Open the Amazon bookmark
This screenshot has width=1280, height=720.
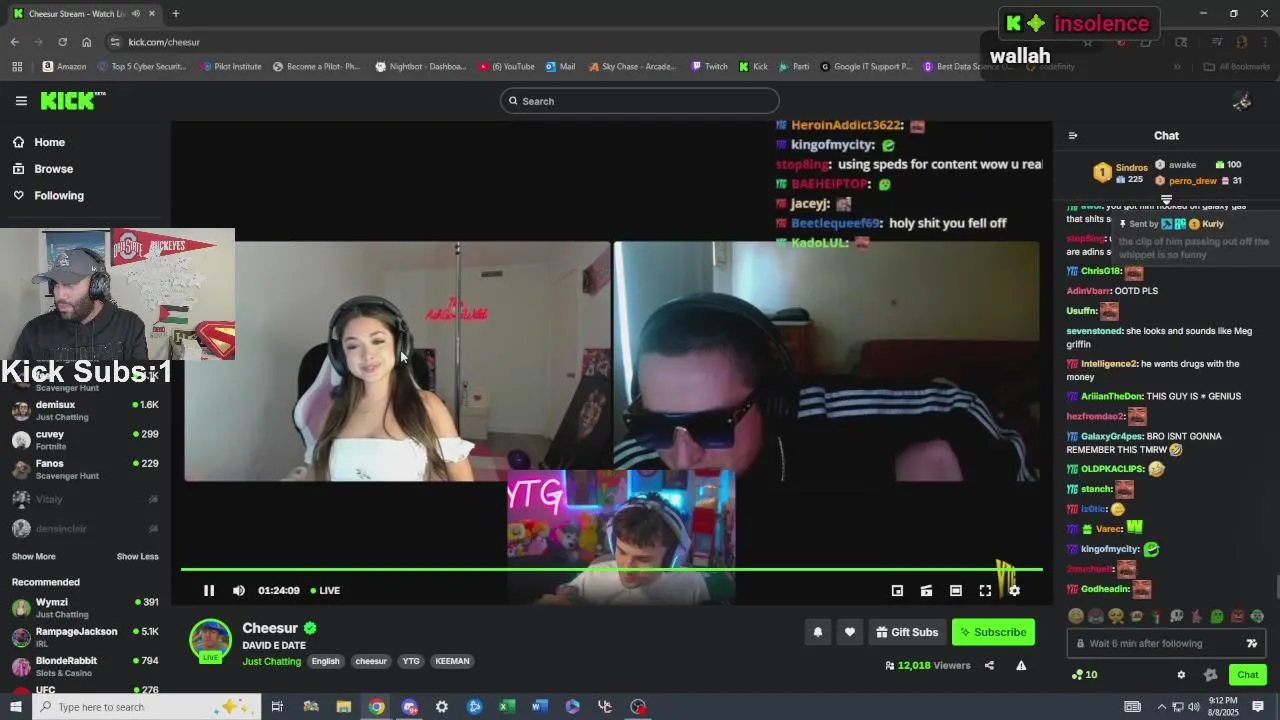64,67
